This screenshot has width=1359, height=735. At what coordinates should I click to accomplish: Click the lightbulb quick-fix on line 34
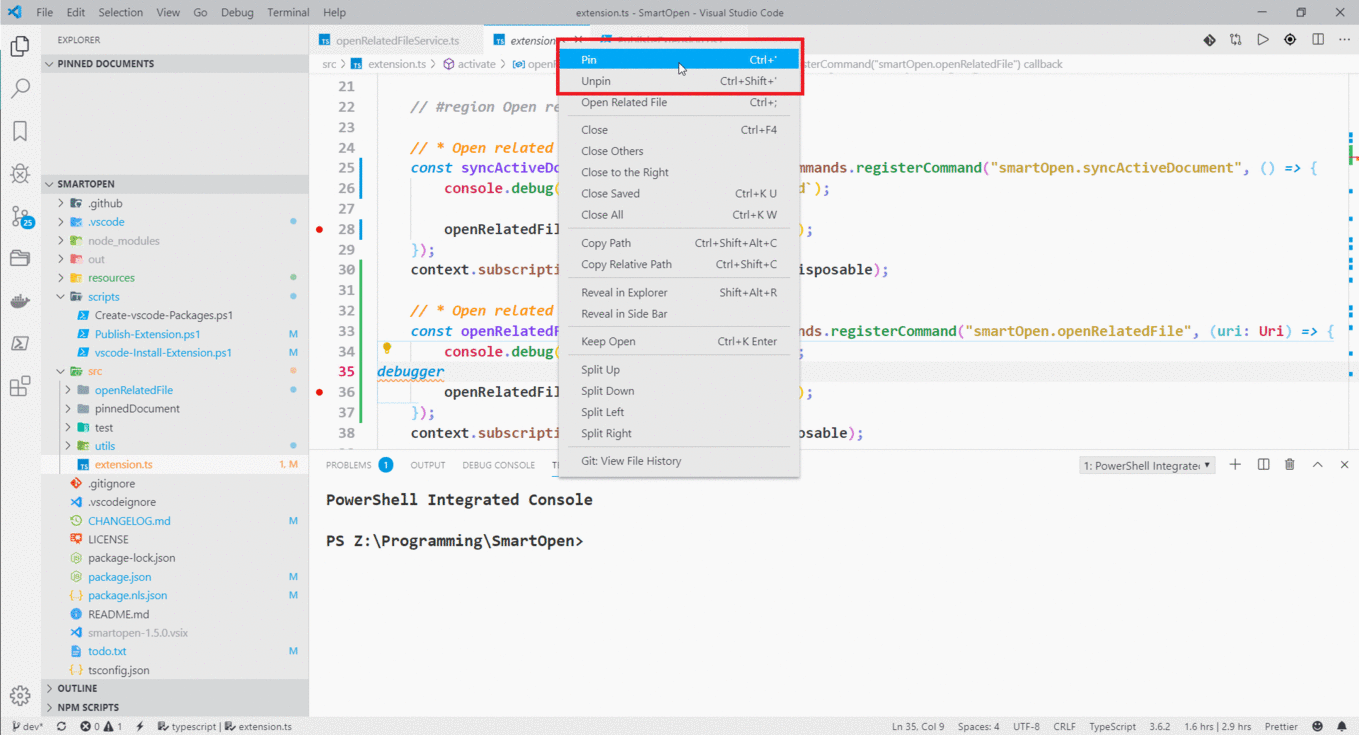coord(386,349)
